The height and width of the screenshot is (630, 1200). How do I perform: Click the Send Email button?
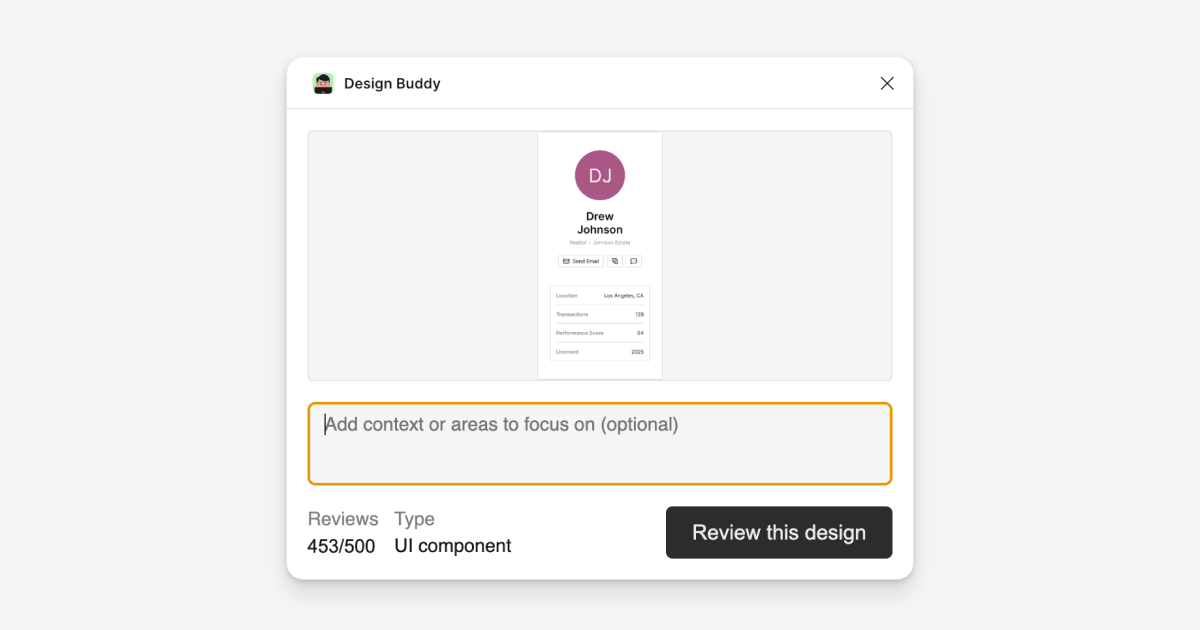[x=580, y=261]
